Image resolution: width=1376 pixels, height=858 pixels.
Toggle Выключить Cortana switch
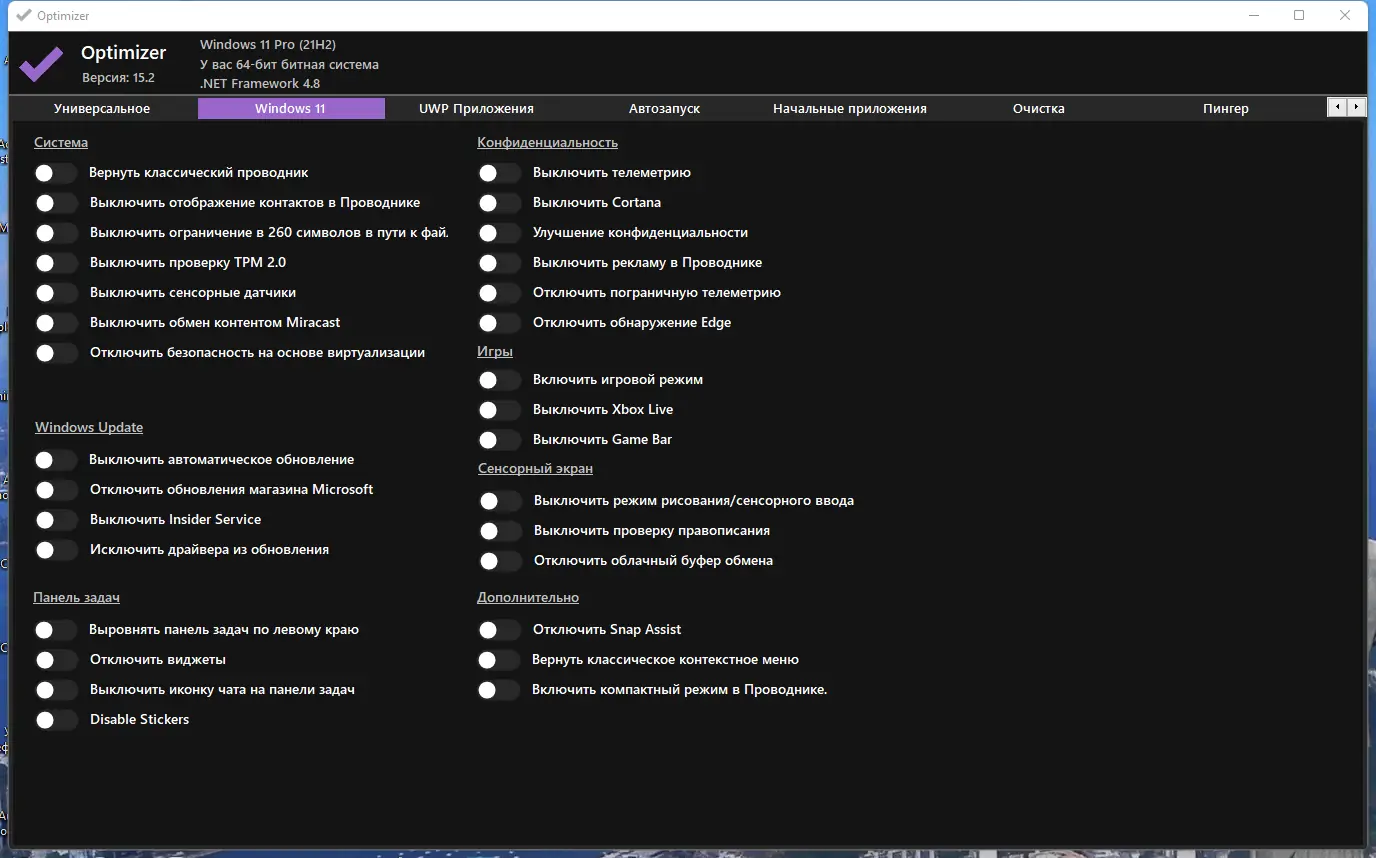[500, 203]
